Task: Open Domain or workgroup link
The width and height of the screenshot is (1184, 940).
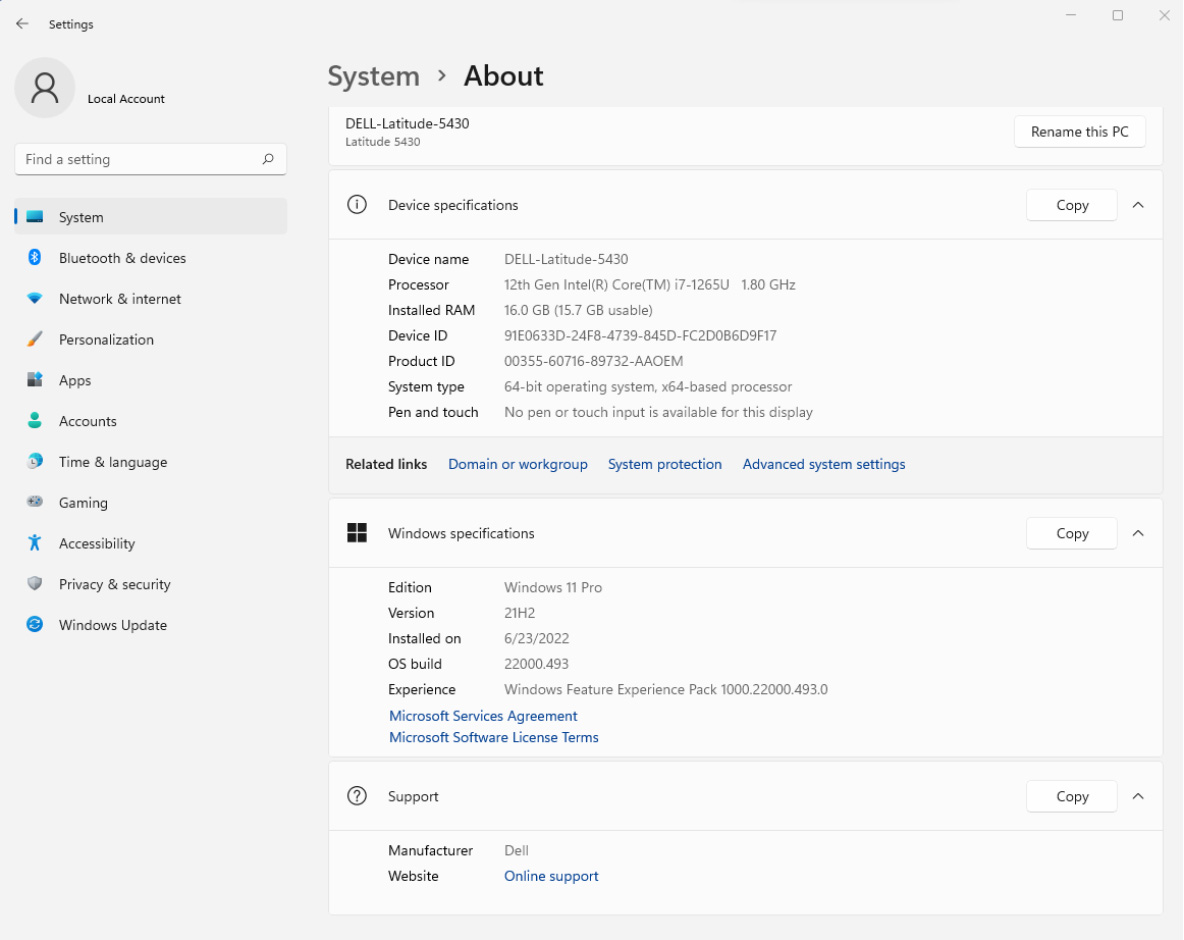Action: tap(517, 464)
